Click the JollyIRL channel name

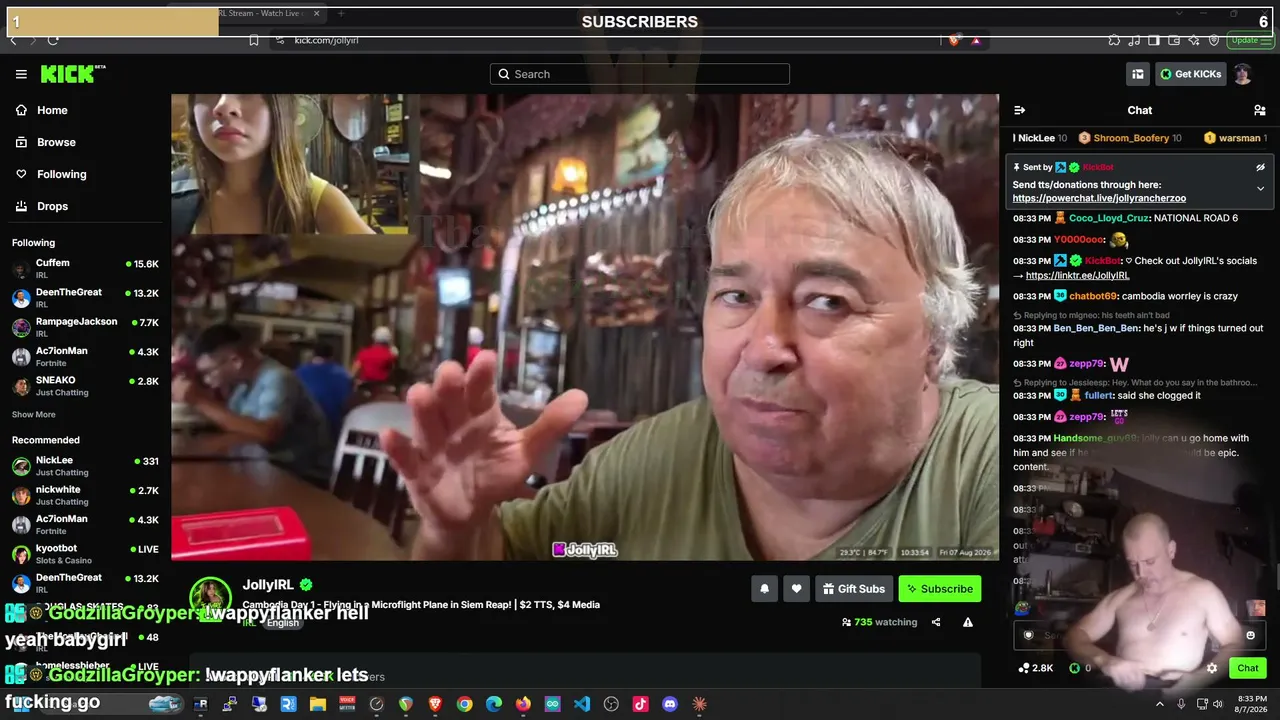[x=268, y=585]
